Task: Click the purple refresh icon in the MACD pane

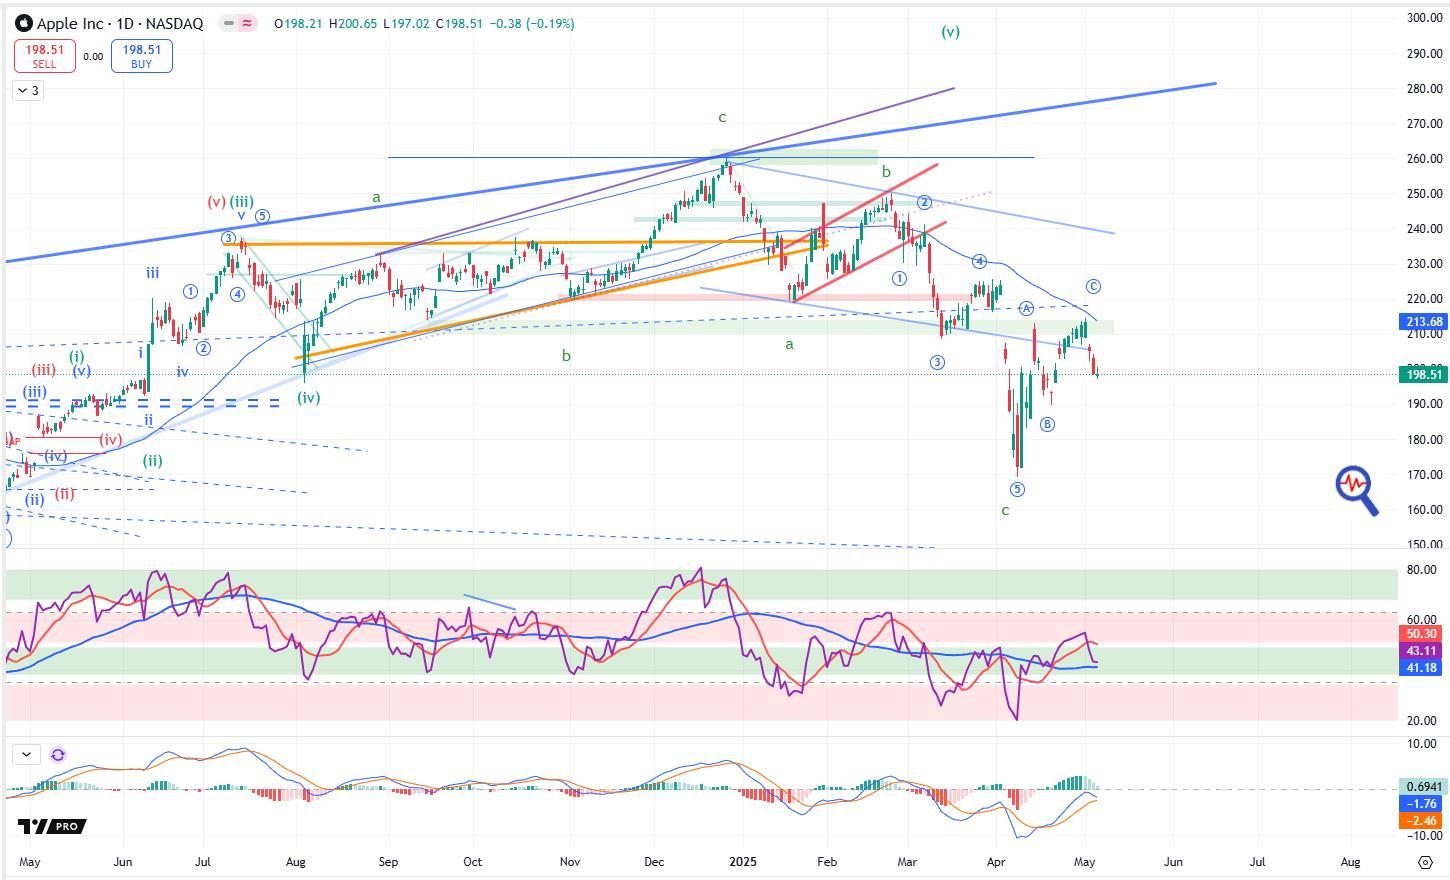Action: pos(58,755)
